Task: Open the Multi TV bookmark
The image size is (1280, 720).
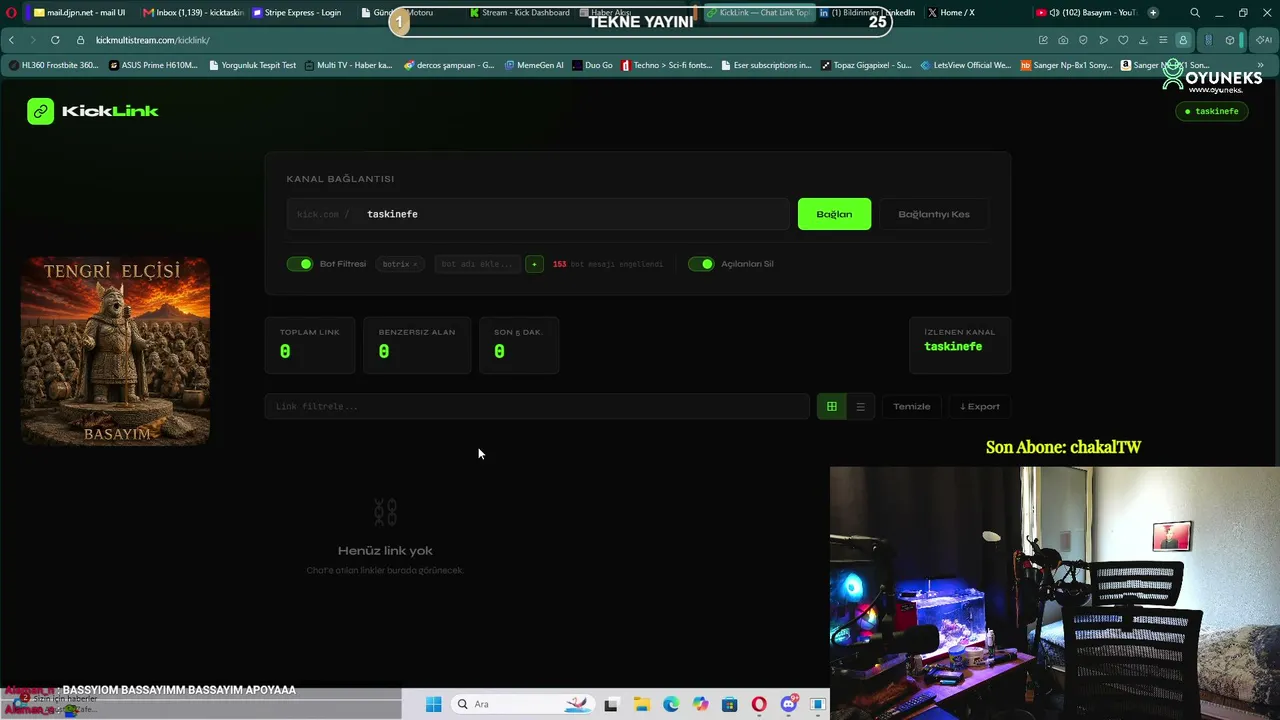Action: [348, 65]
